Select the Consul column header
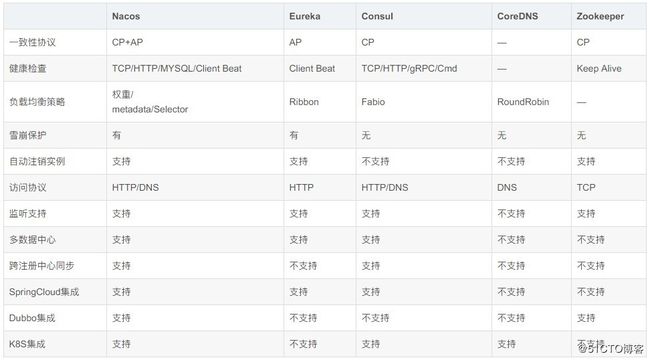This screenshot has width=650, height=360. [377, 16]
